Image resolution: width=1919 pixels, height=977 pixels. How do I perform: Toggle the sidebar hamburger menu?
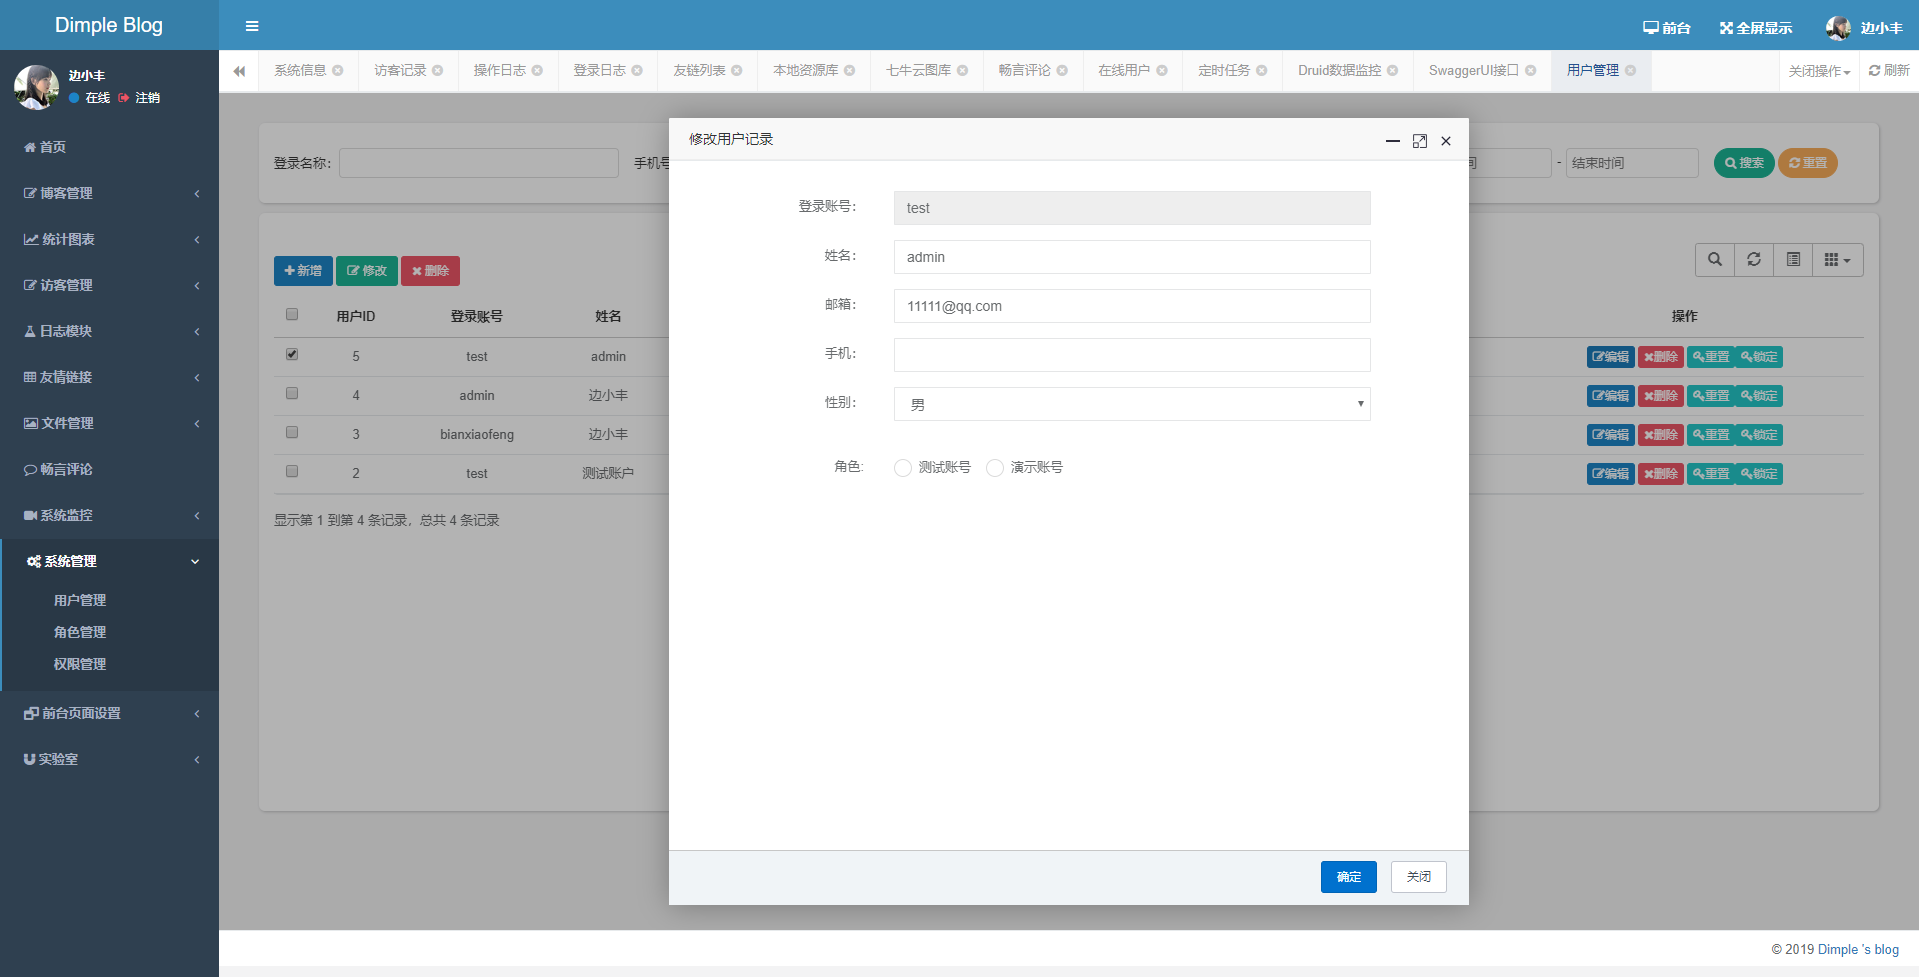[252, 26]
